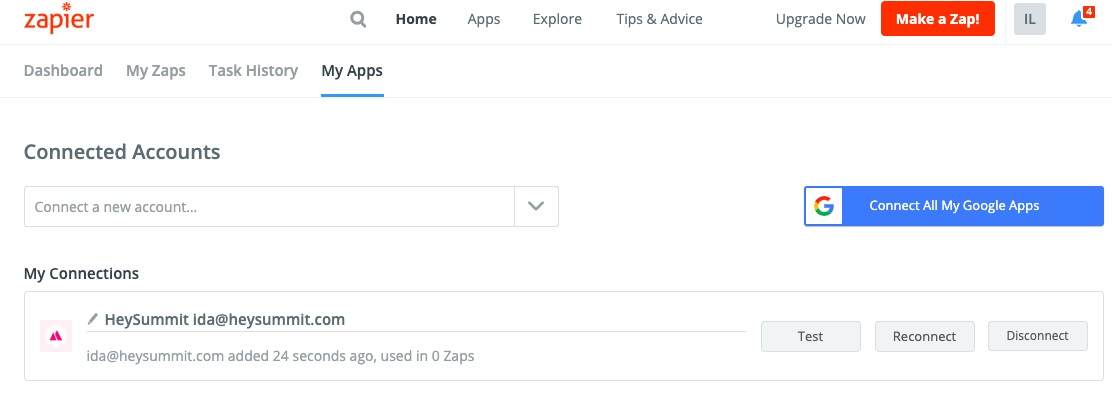The height and width of the screenshot is (417, 1112).
Task: Open search with the magnifier icon
Action: coord(359,19)
